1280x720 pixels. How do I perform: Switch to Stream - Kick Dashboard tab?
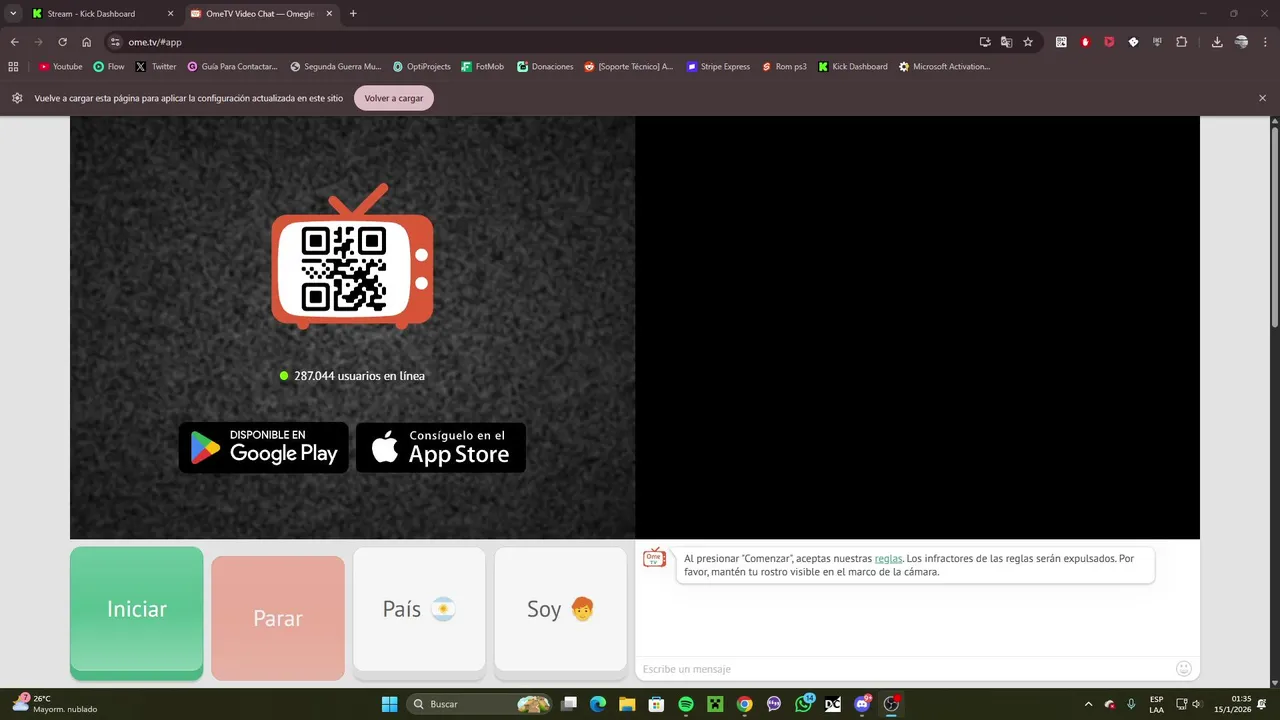[100, 14]
